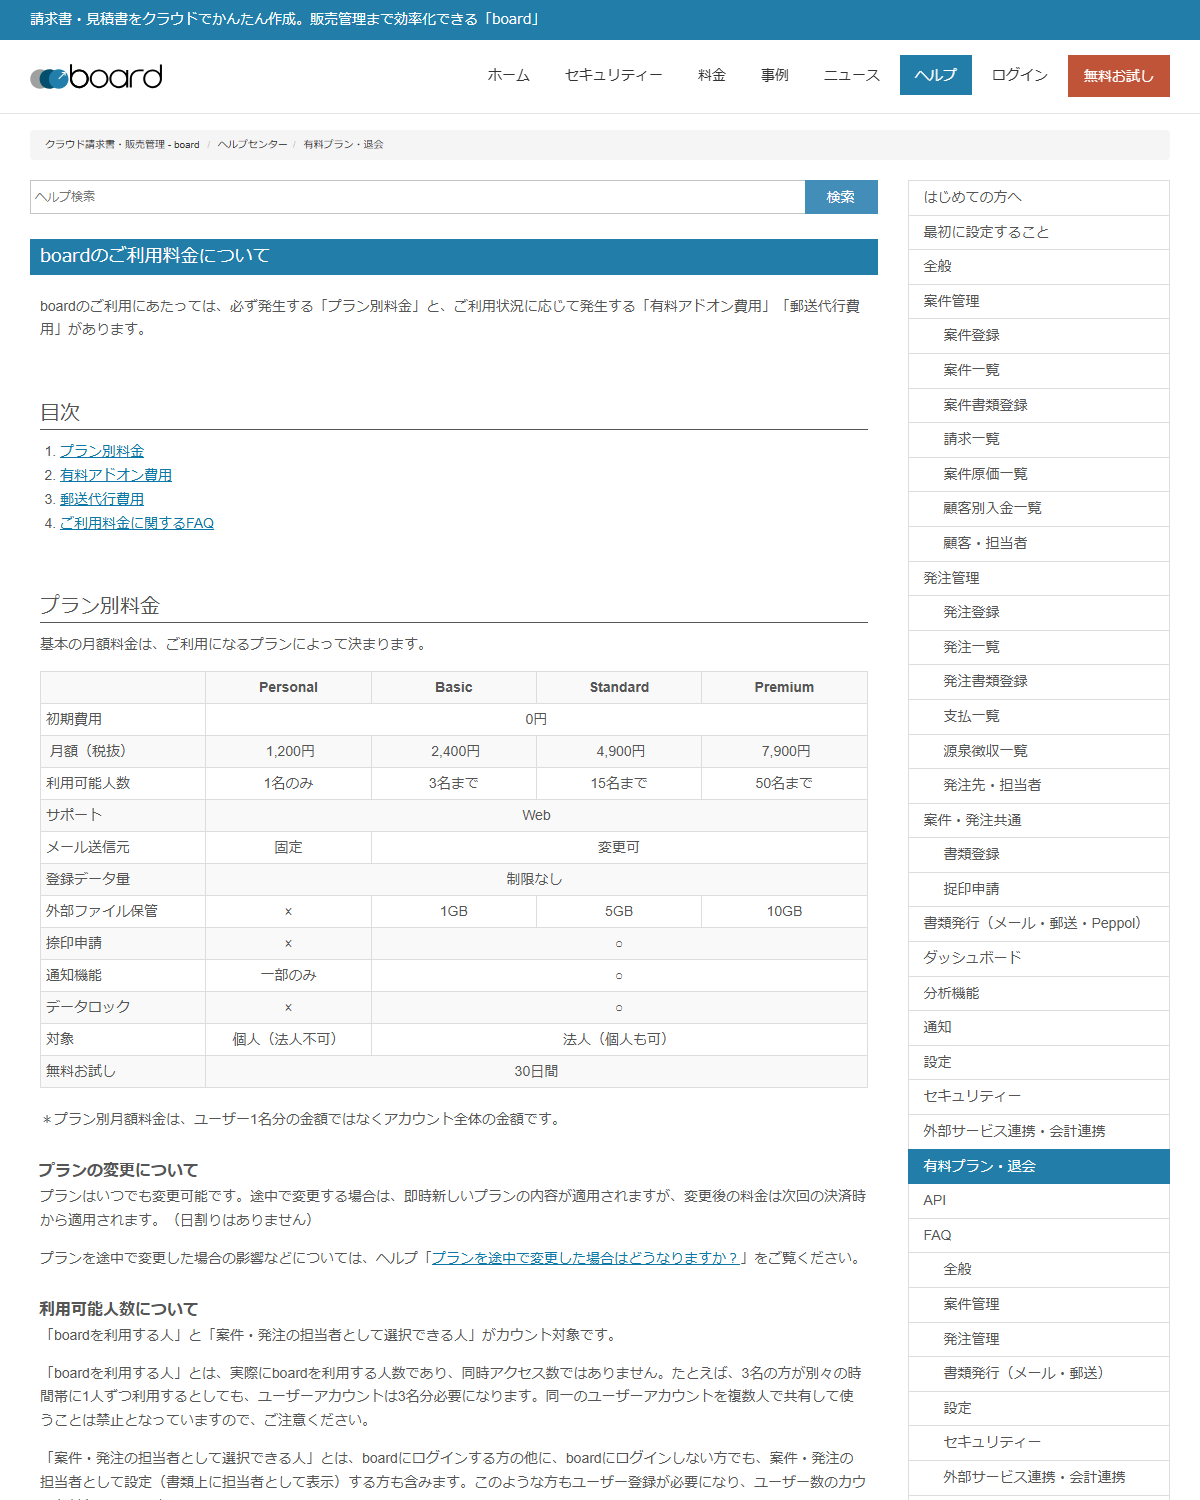This screenshot has height=1500, width=1200.
Task: Open link プランを途中で変更した場合はどうなりますか？
Action: point(586,1258)
